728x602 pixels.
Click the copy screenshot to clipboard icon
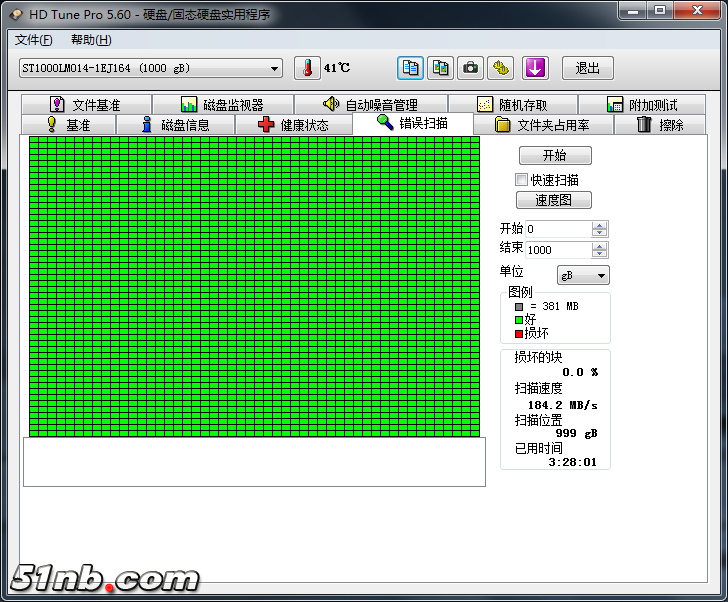(x=440, y=68)
